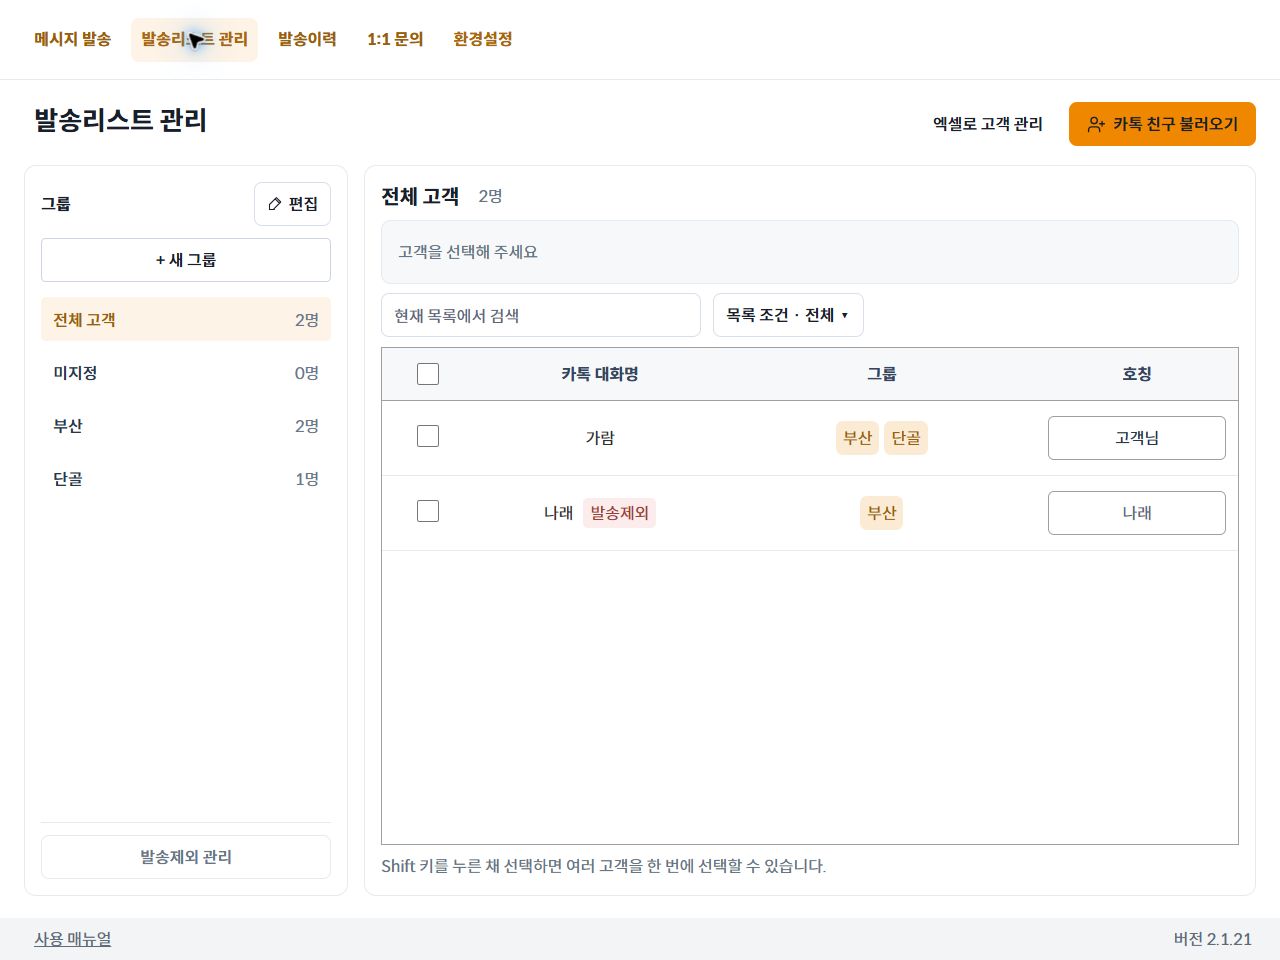Select the 단골 group in sidebar
The width and height of the screenshot is (1280, 960).
point(186,479)
